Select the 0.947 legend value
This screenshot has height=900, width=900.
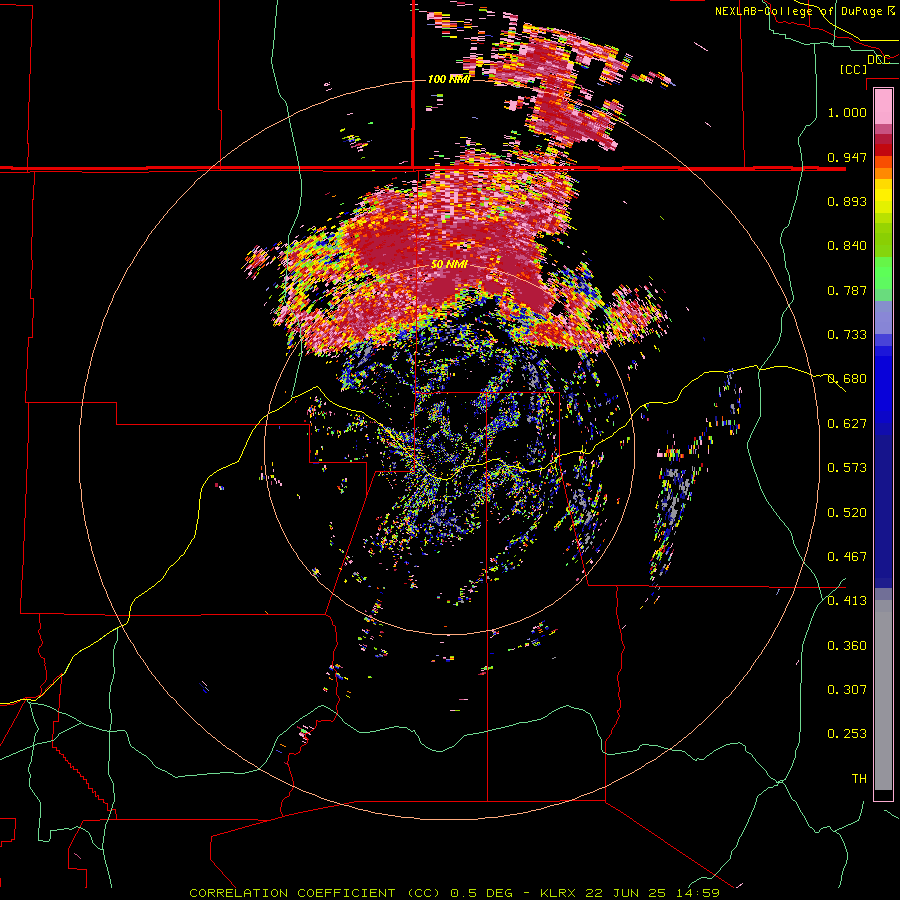click(x=847, y=157)
